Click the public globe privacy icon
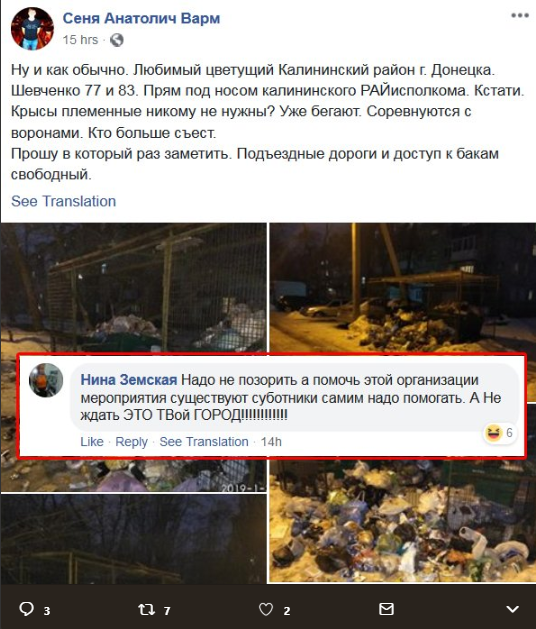Image resolution: width=536 pixels, height=629 pixels. pyautogui.click(x=117, y=40)
